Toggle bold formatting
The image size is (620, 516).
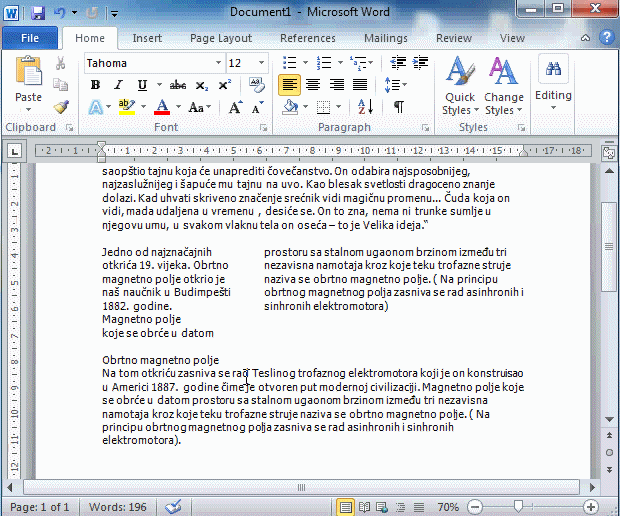click(x=96, y=85)
